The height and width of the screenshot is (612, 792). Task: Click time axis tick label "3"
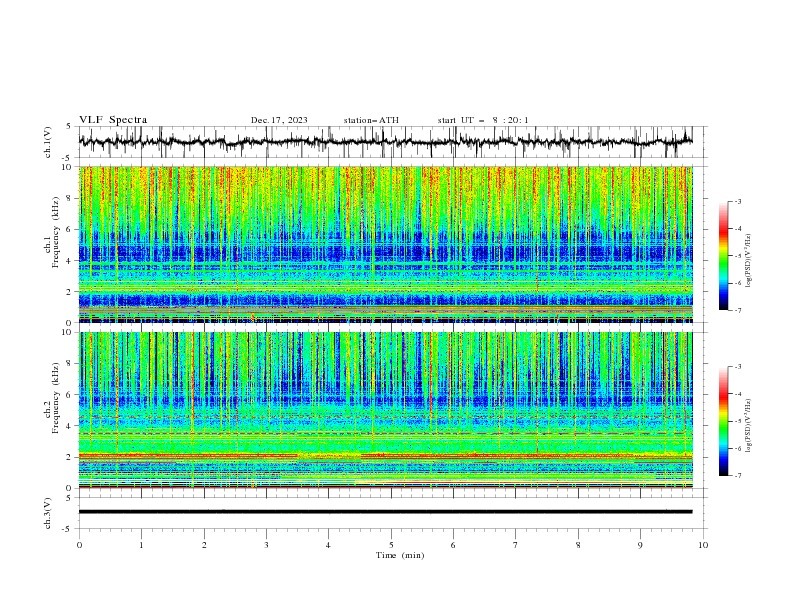[266, 545]
